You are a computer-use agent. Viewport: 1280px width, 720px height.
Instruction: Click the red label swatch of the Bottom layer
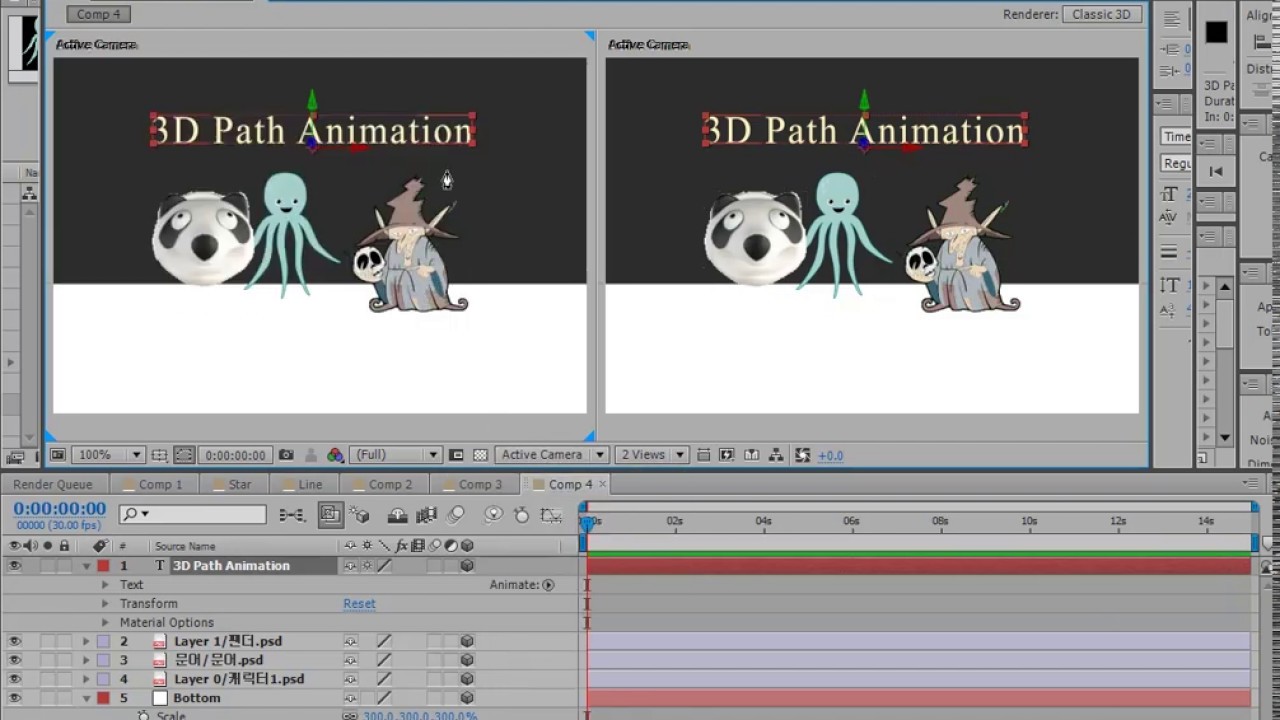(x=103, y=698)
